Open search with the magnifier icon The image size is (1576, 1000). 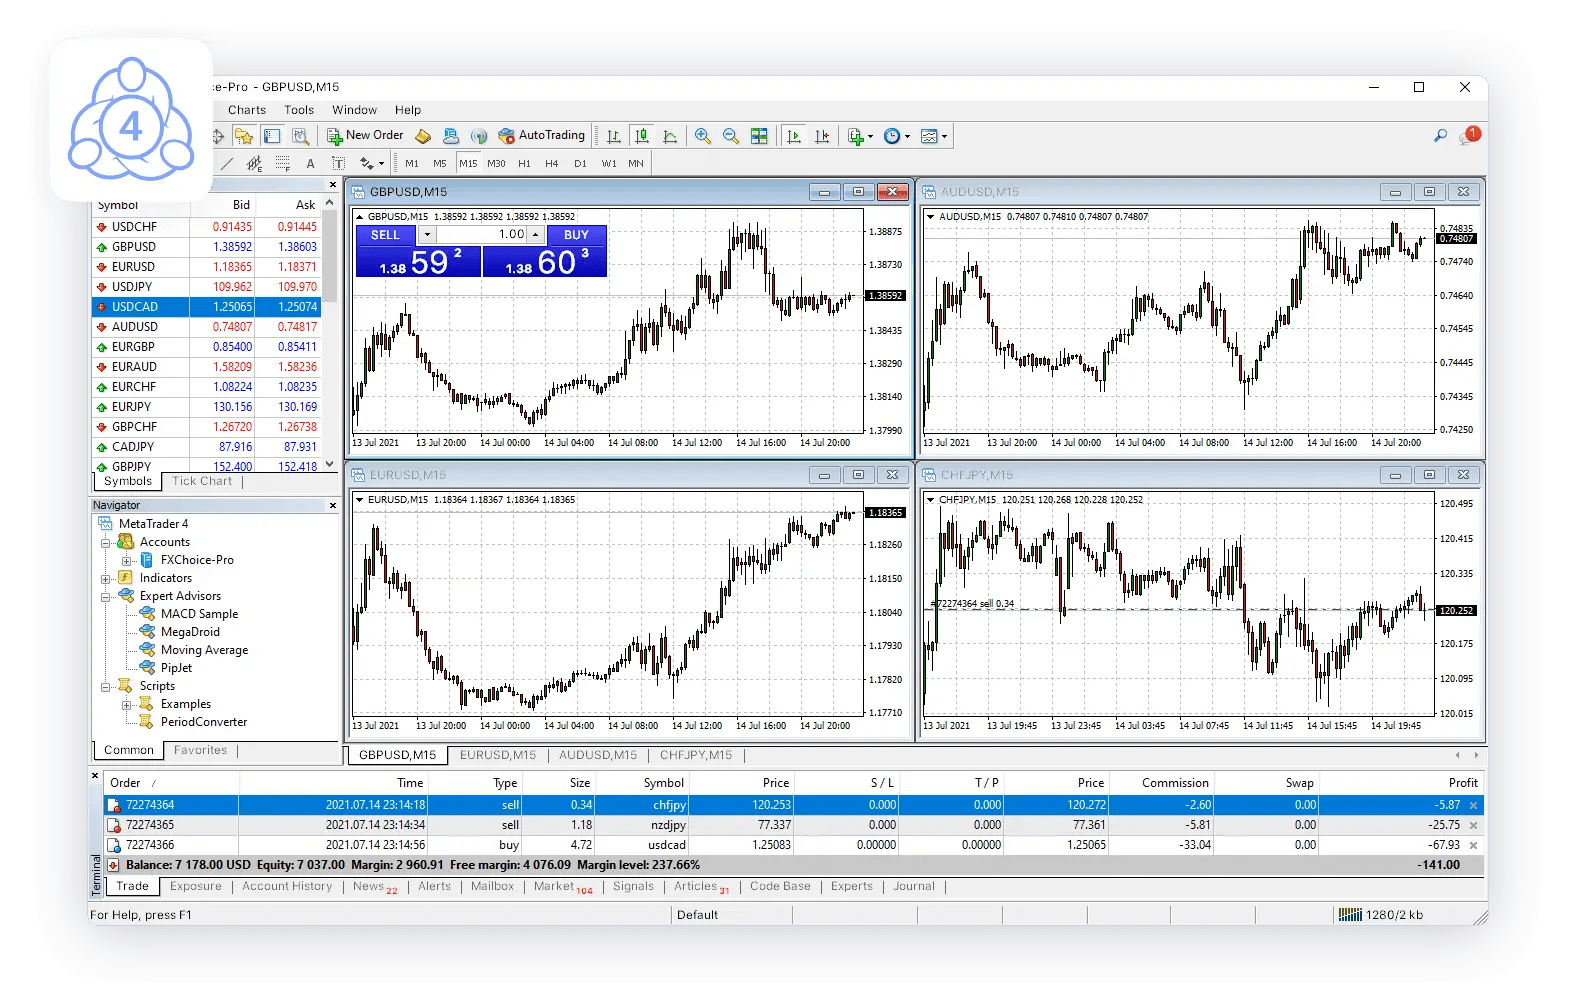click(x=1441, y=135)
